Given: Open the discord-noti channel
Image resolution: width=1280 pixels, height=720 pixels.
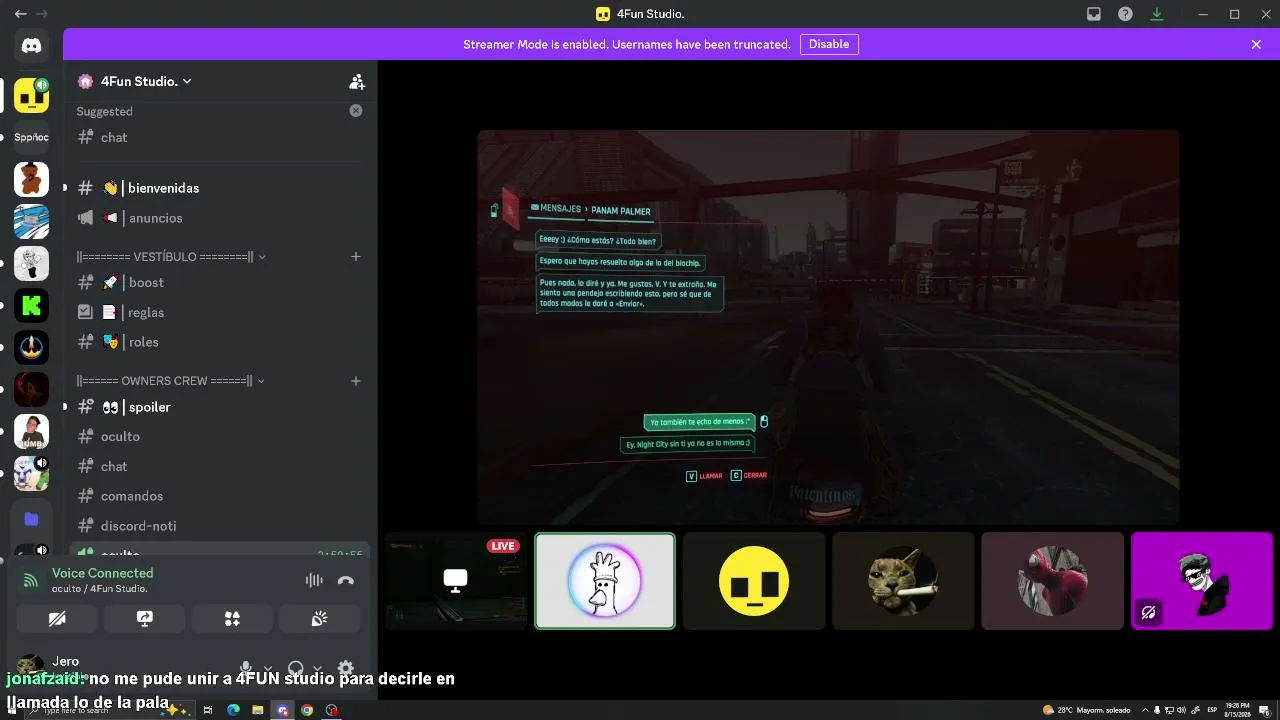Looking at the screenshot, I should (x=219, y=526).
